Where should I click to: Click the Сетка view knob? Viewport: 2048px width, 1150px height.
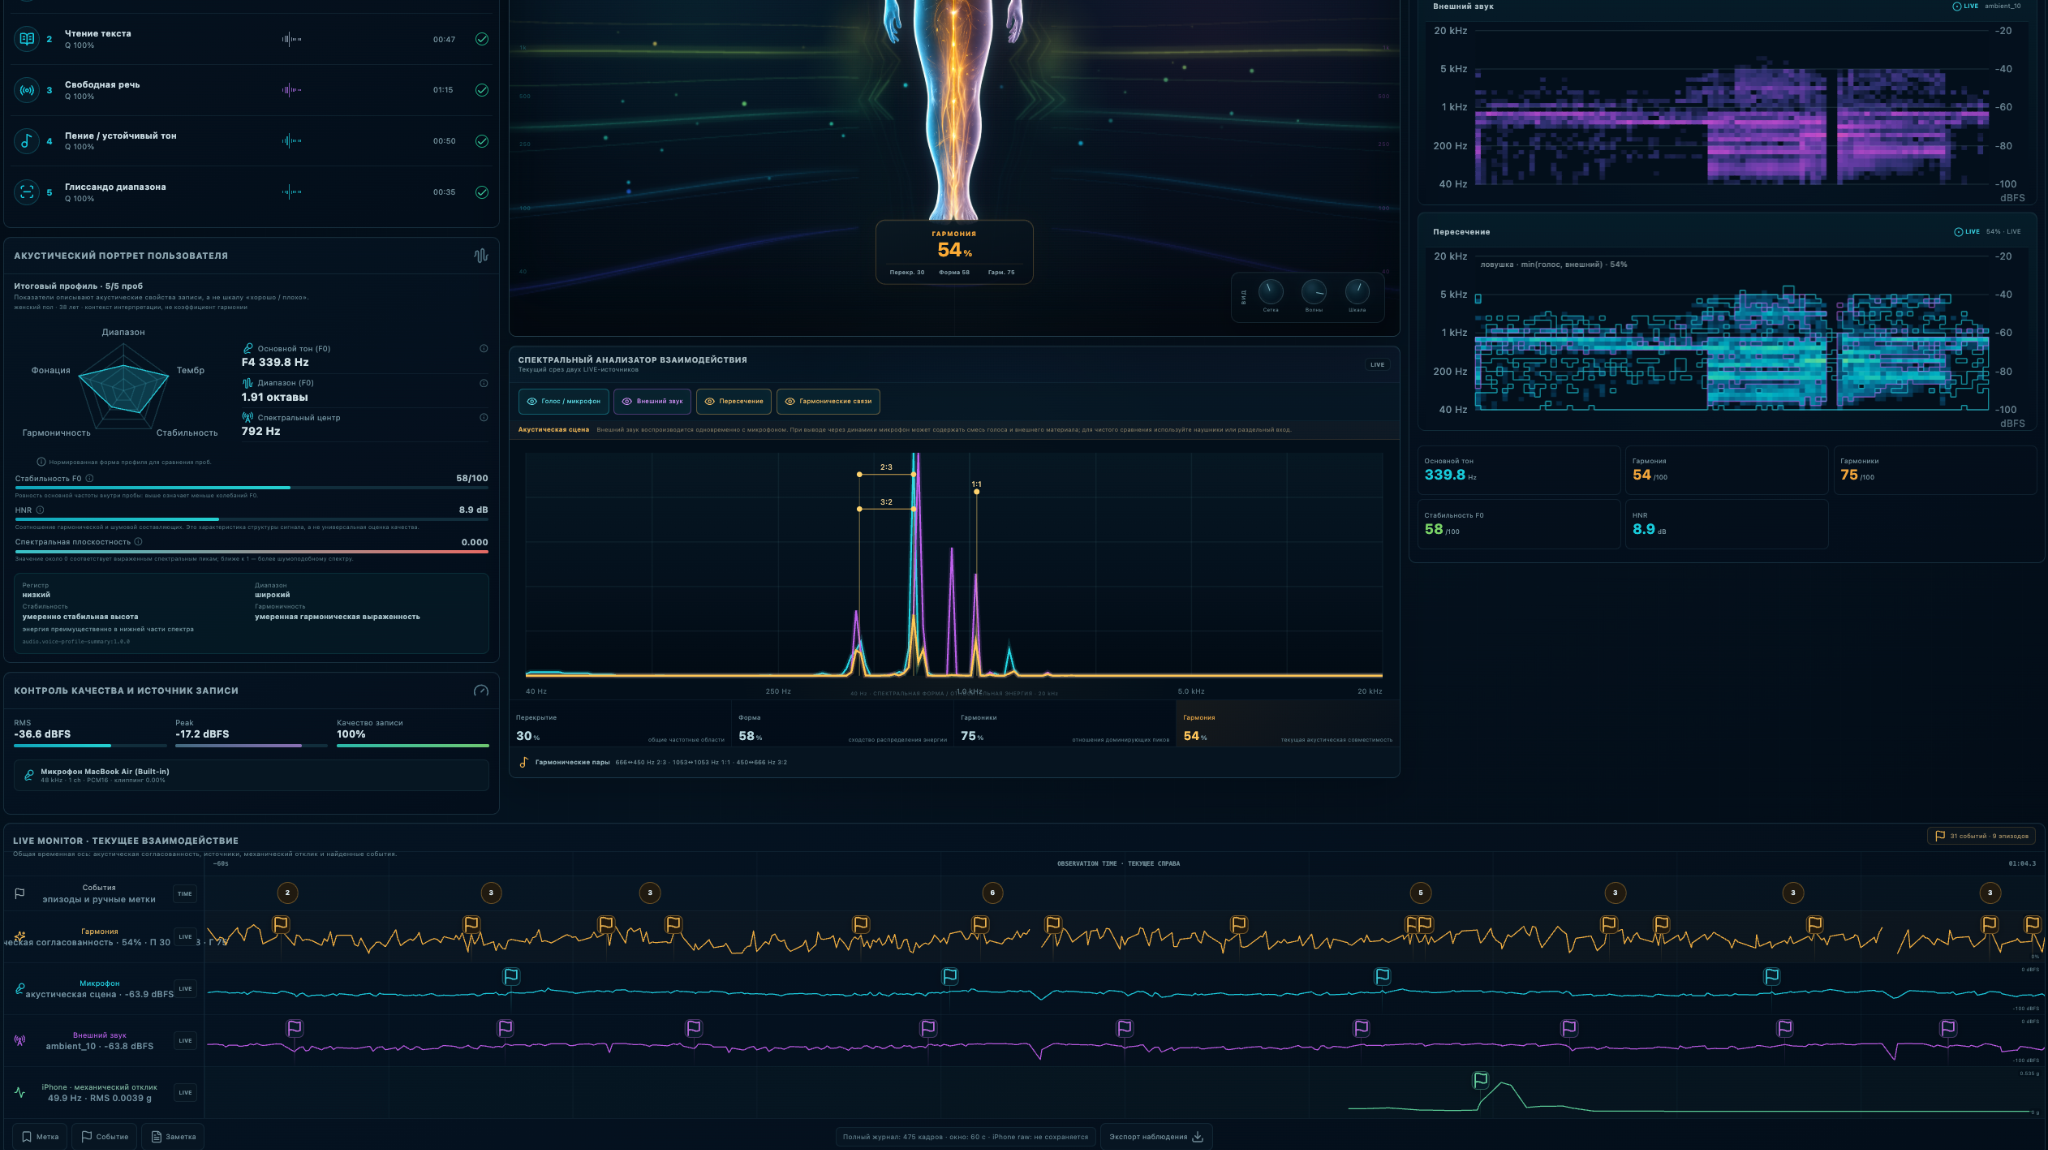(x=1270, y=292)
